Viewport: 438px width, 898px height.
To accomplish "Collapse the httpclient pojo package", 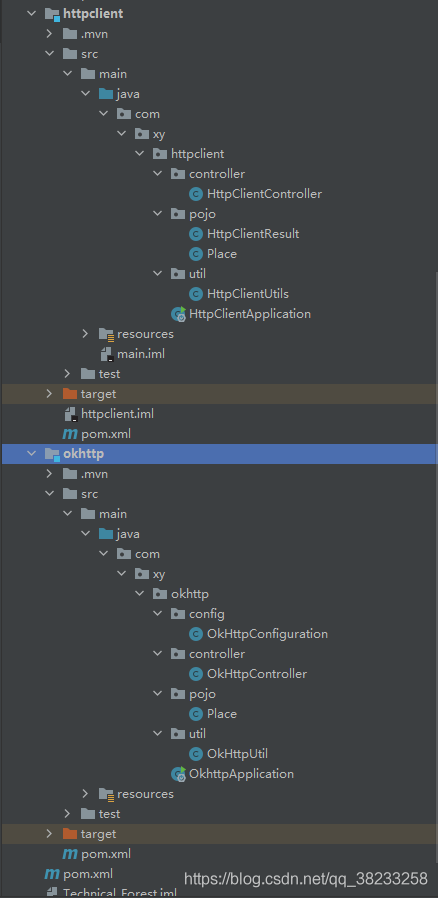I will pos(158,214).
